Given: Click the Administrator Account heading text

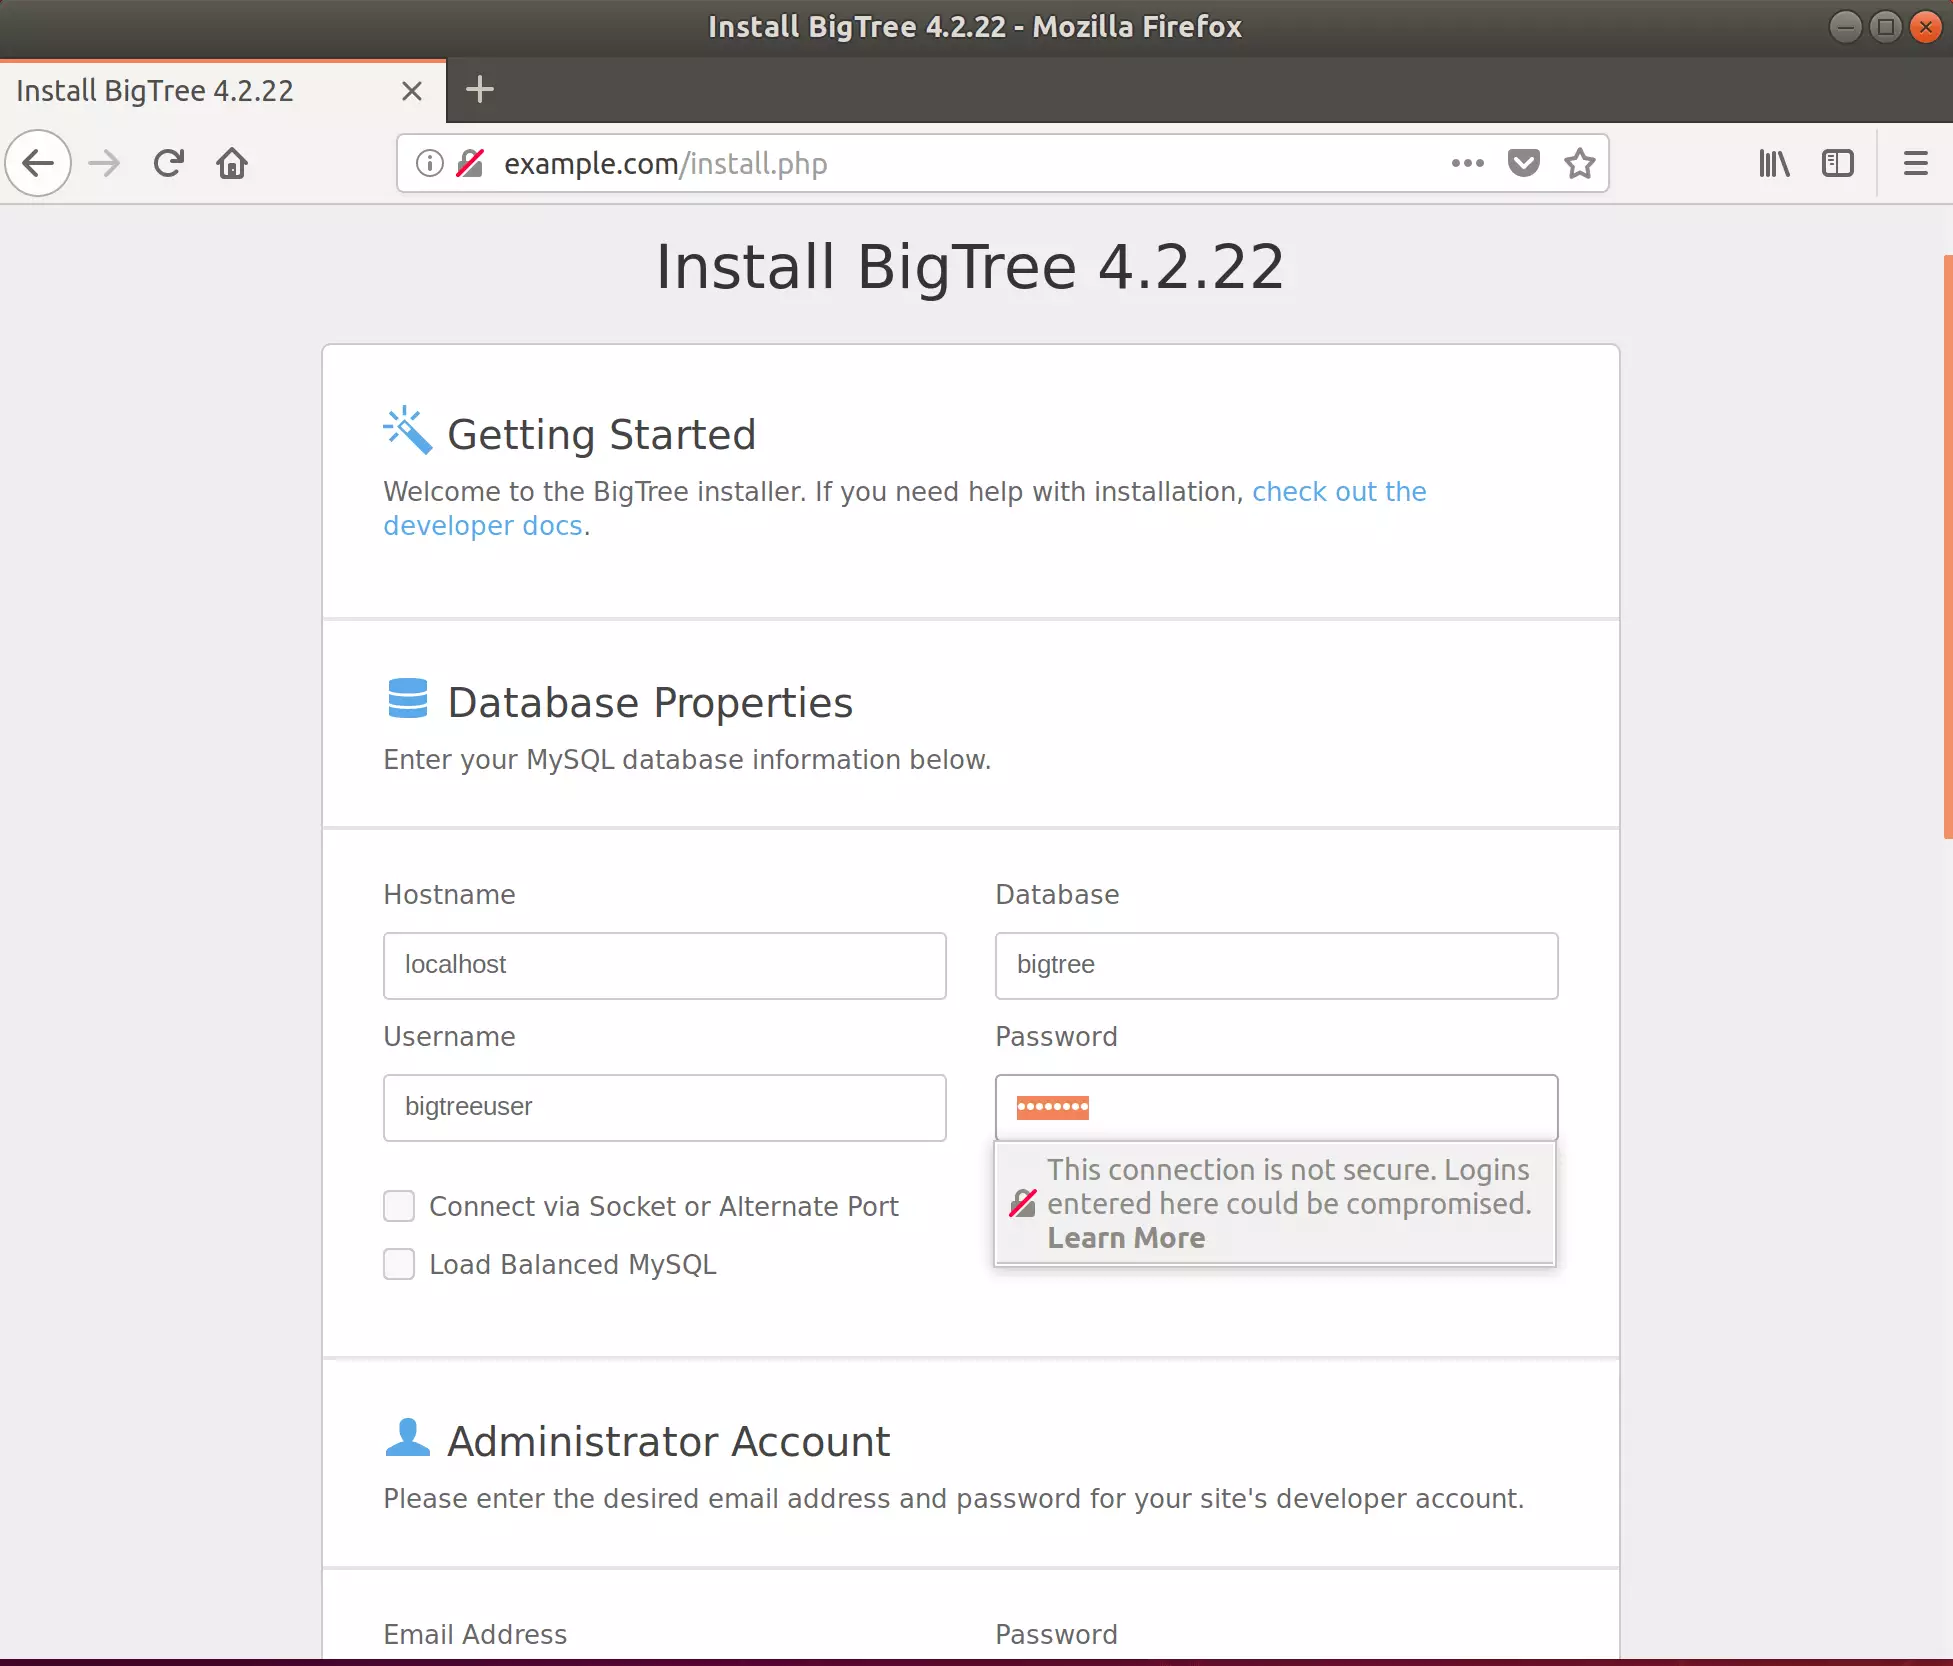Looking at the screenshot, I should click(x=669, y=1441).
